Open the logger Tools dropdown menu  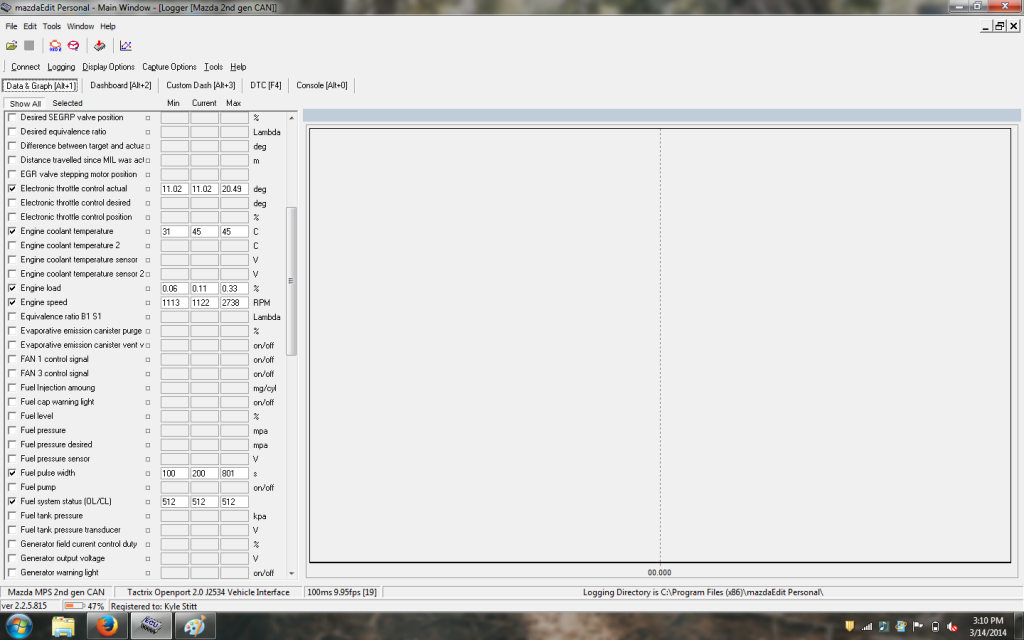213,67
